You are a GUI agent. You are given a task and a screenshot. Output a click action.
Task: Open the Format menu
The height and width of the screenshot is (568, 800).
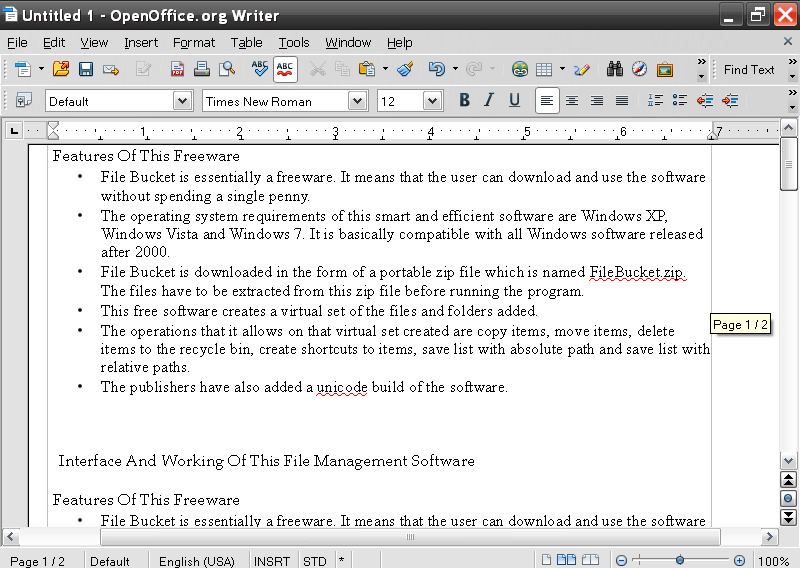(x=194, y=42)
